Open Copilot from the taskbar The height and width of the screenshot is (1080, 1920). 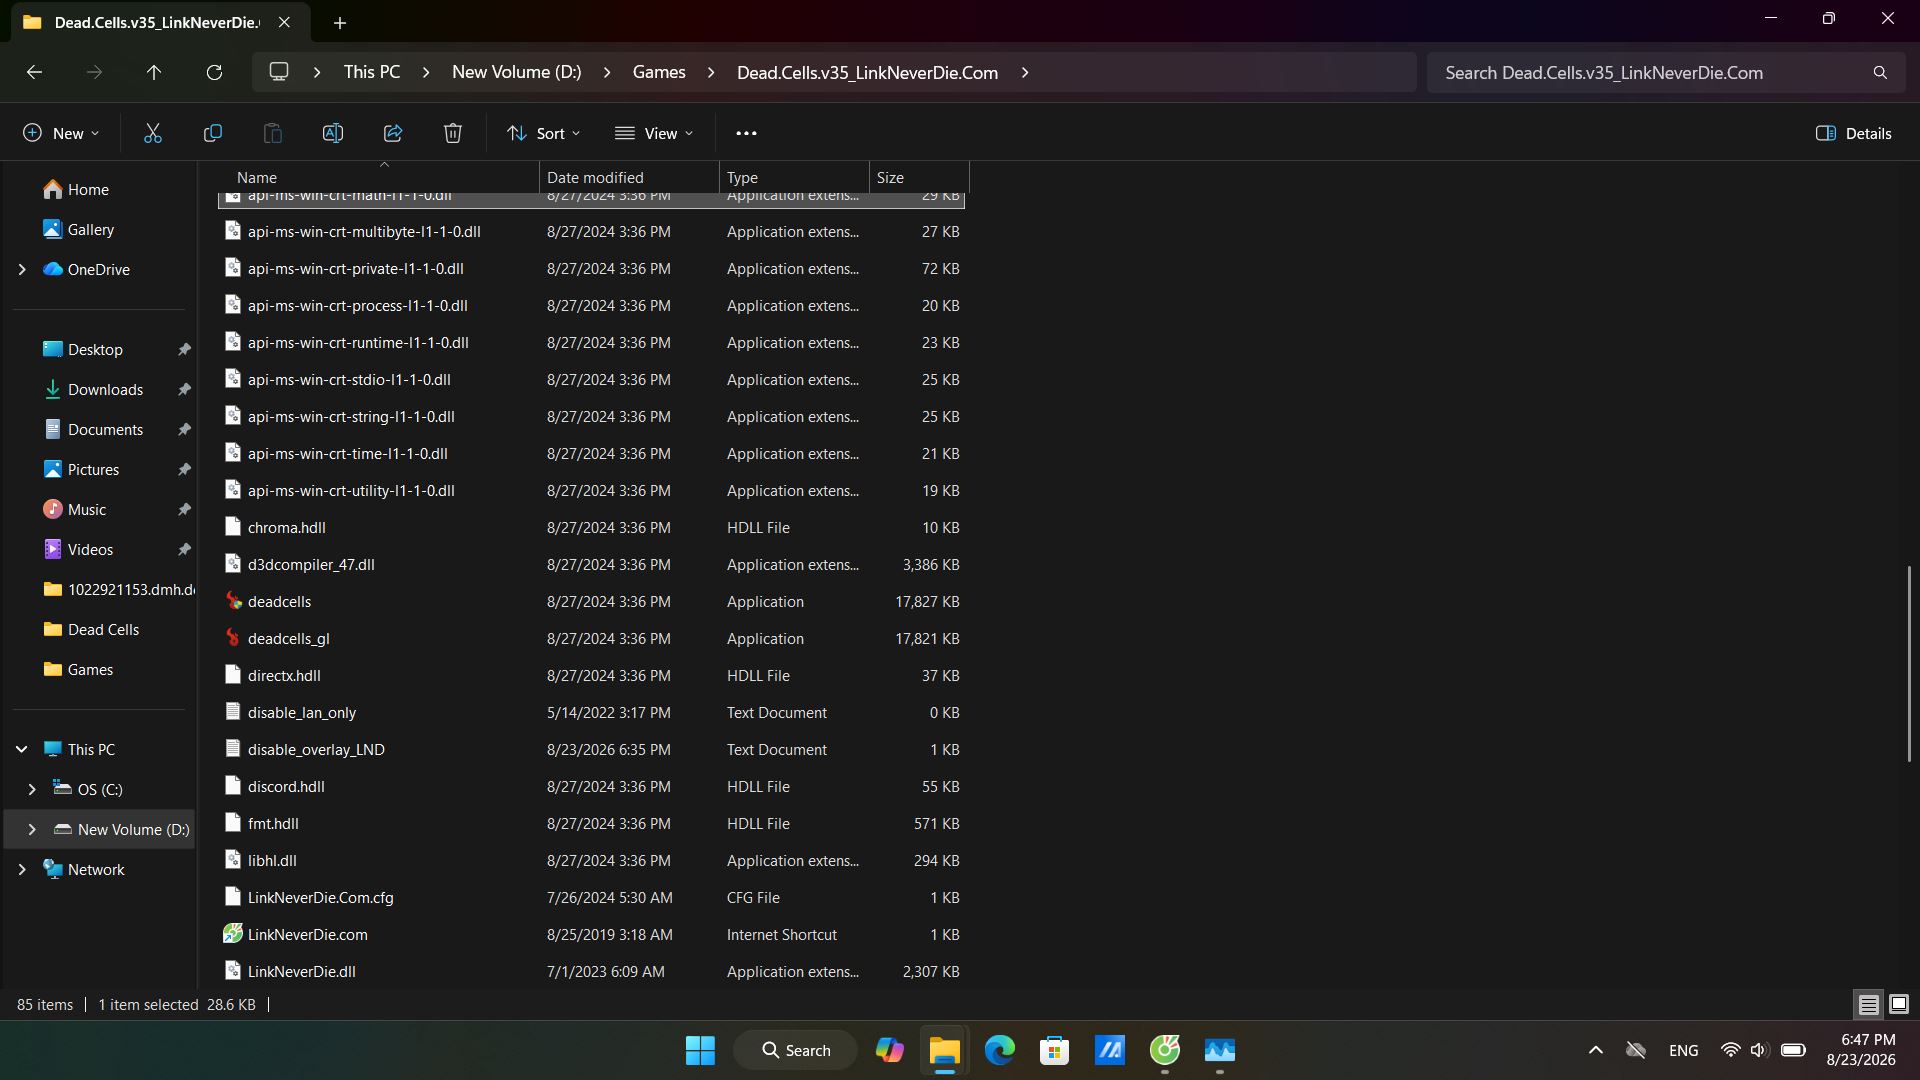point(889,1050)
